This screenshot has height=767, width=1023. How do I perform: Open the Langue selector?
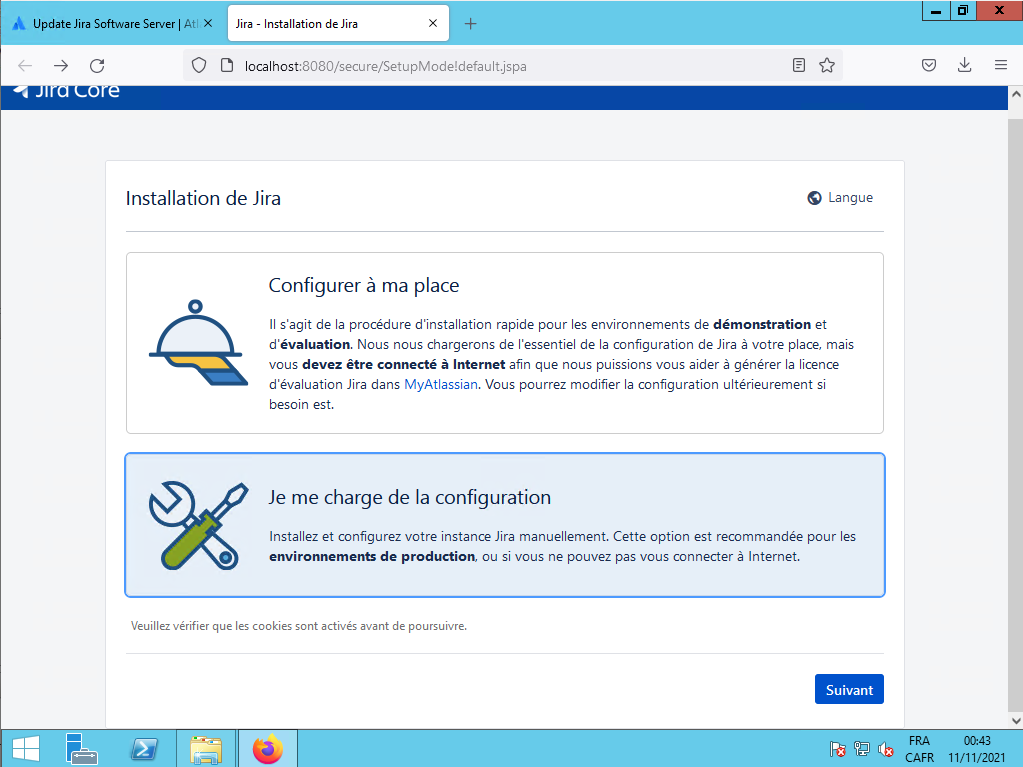840,198
